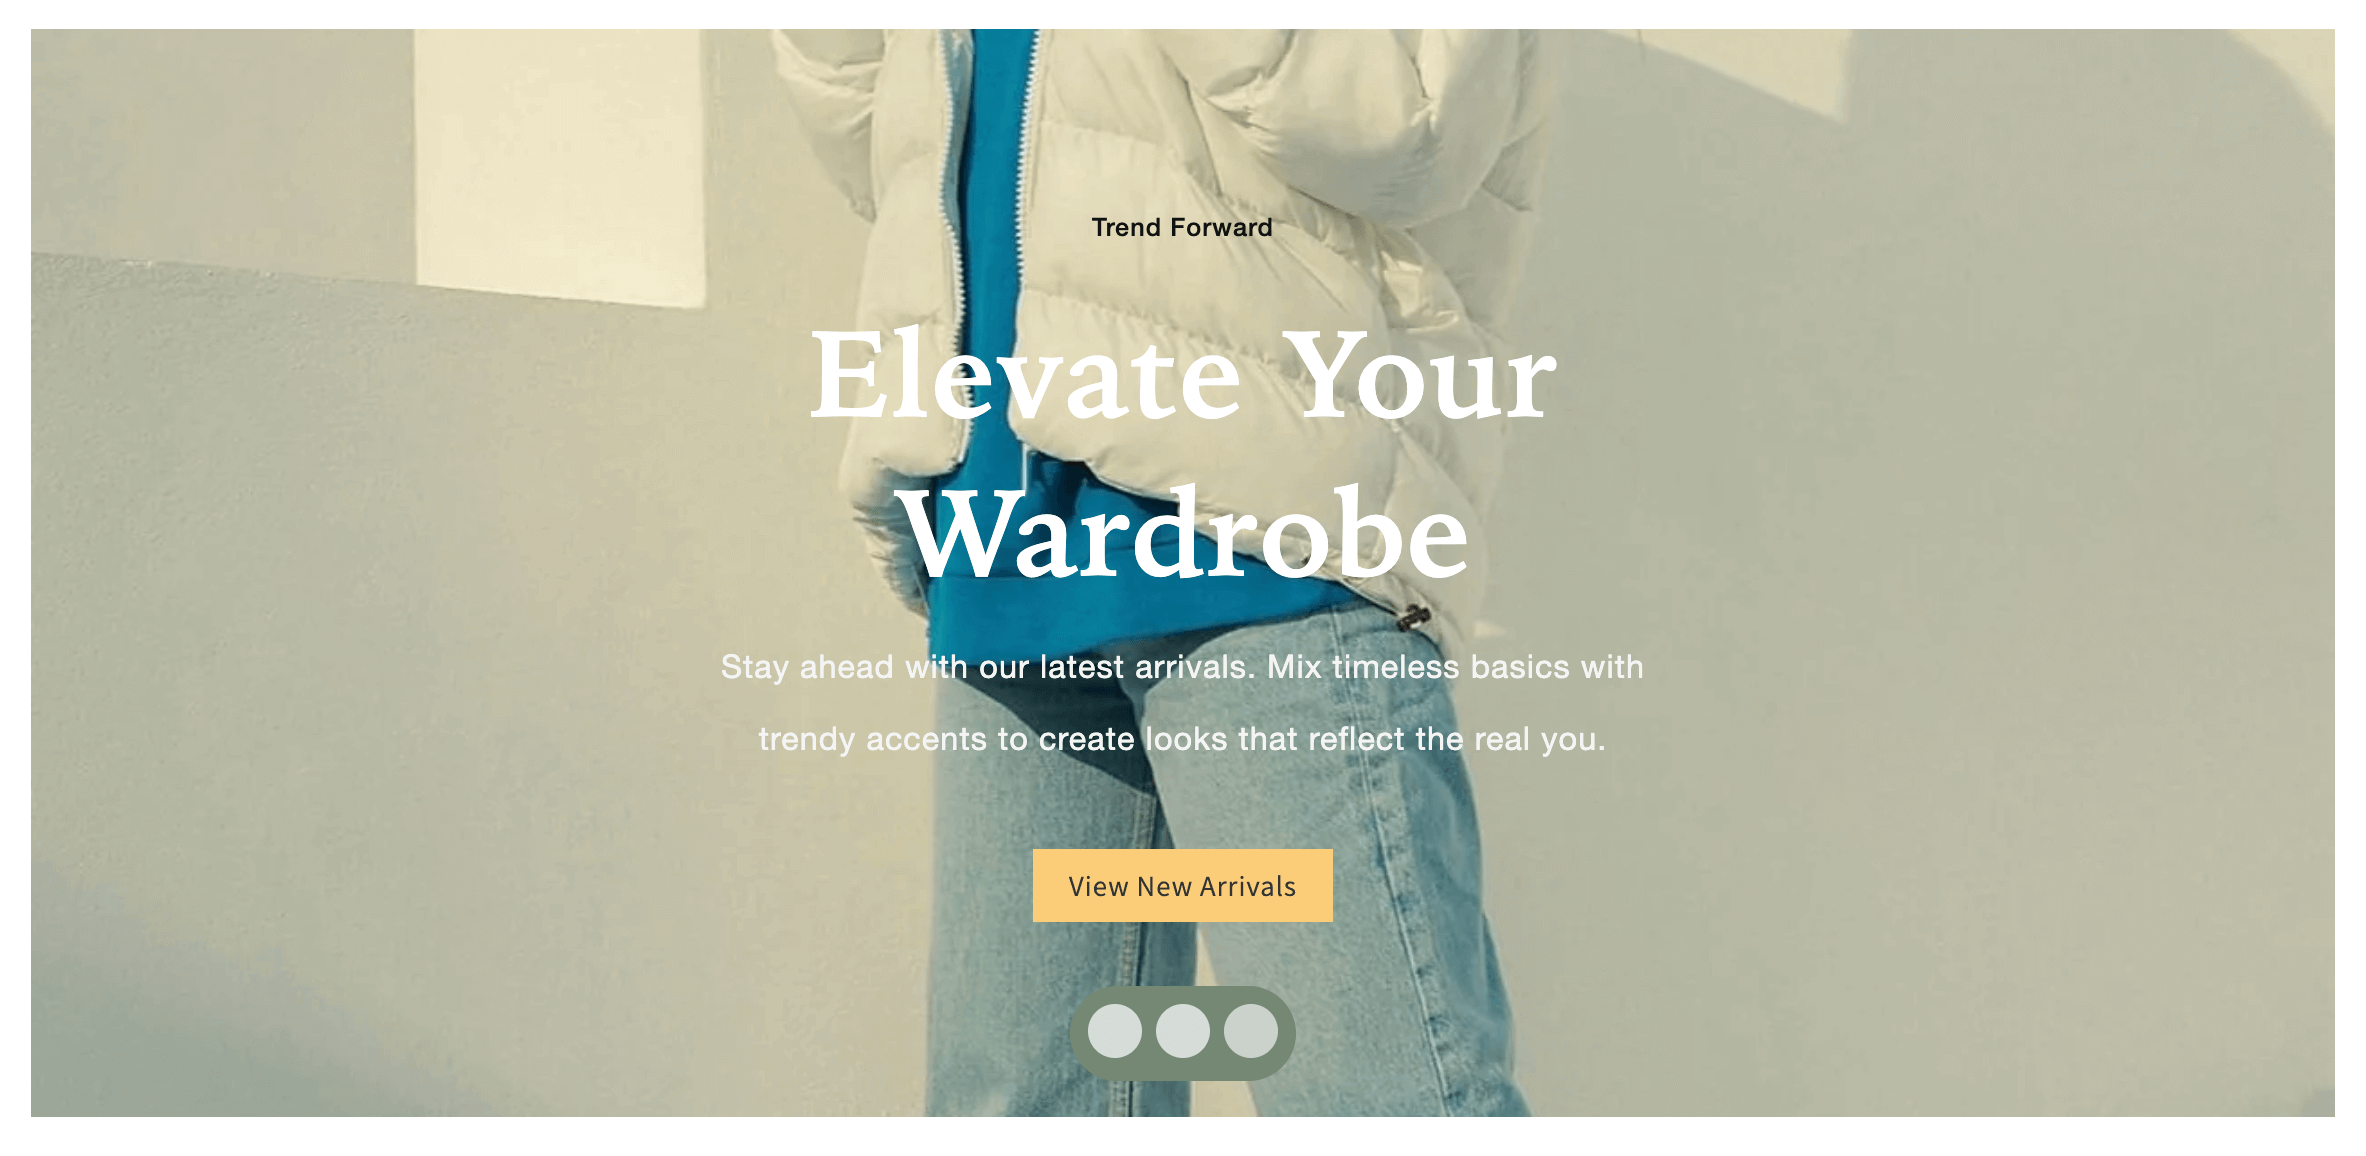Viewport: 2366px width, 1156px height.
Task: Select the first slide indicator dot
Action: (1115, 1031)
